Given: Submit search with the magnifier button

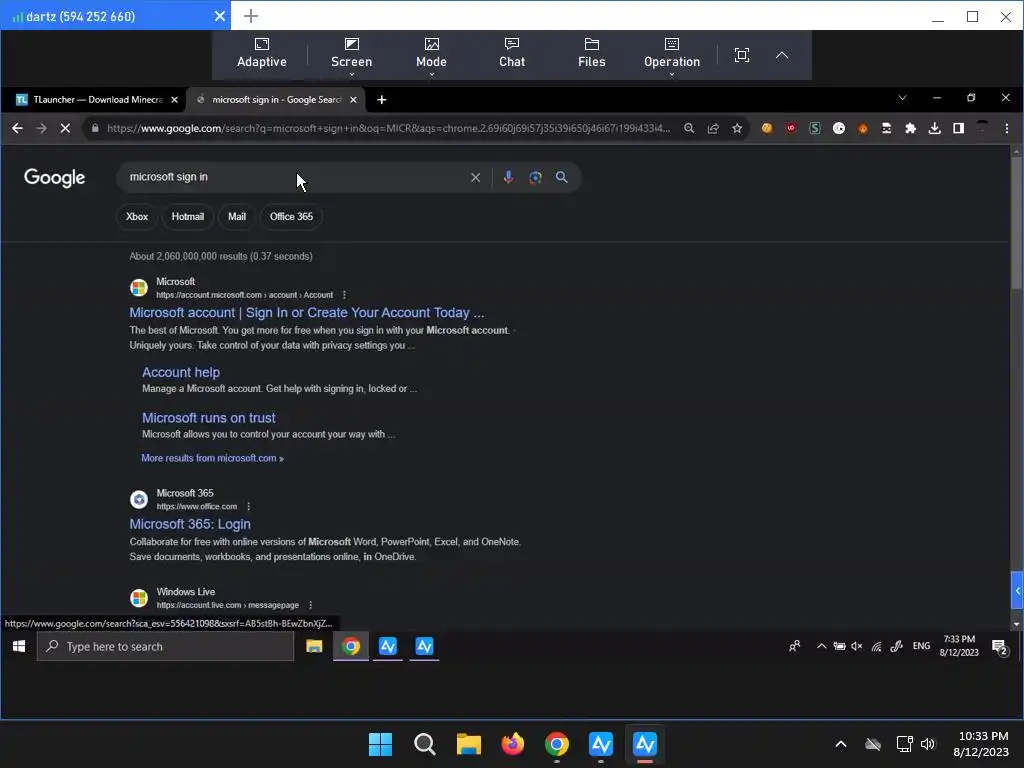Looking at the screenshot, I should coord(562,178).
